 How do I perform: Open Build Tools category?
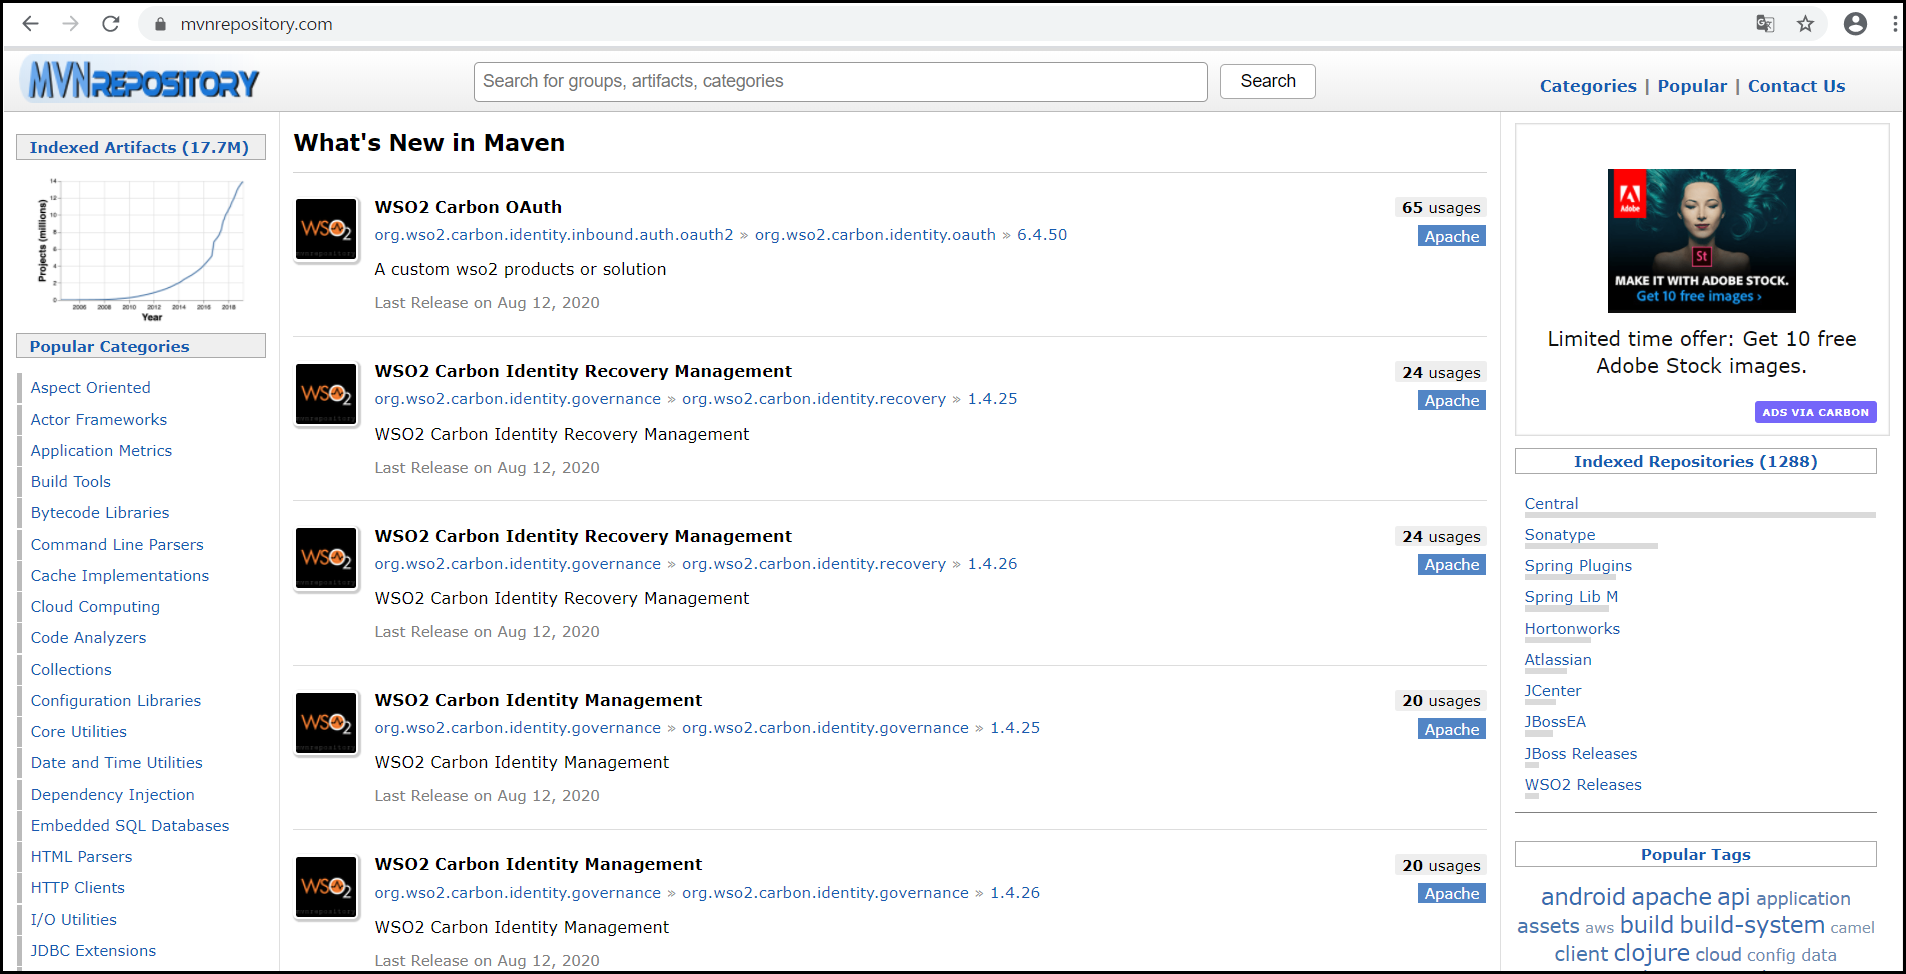(71, 482)
